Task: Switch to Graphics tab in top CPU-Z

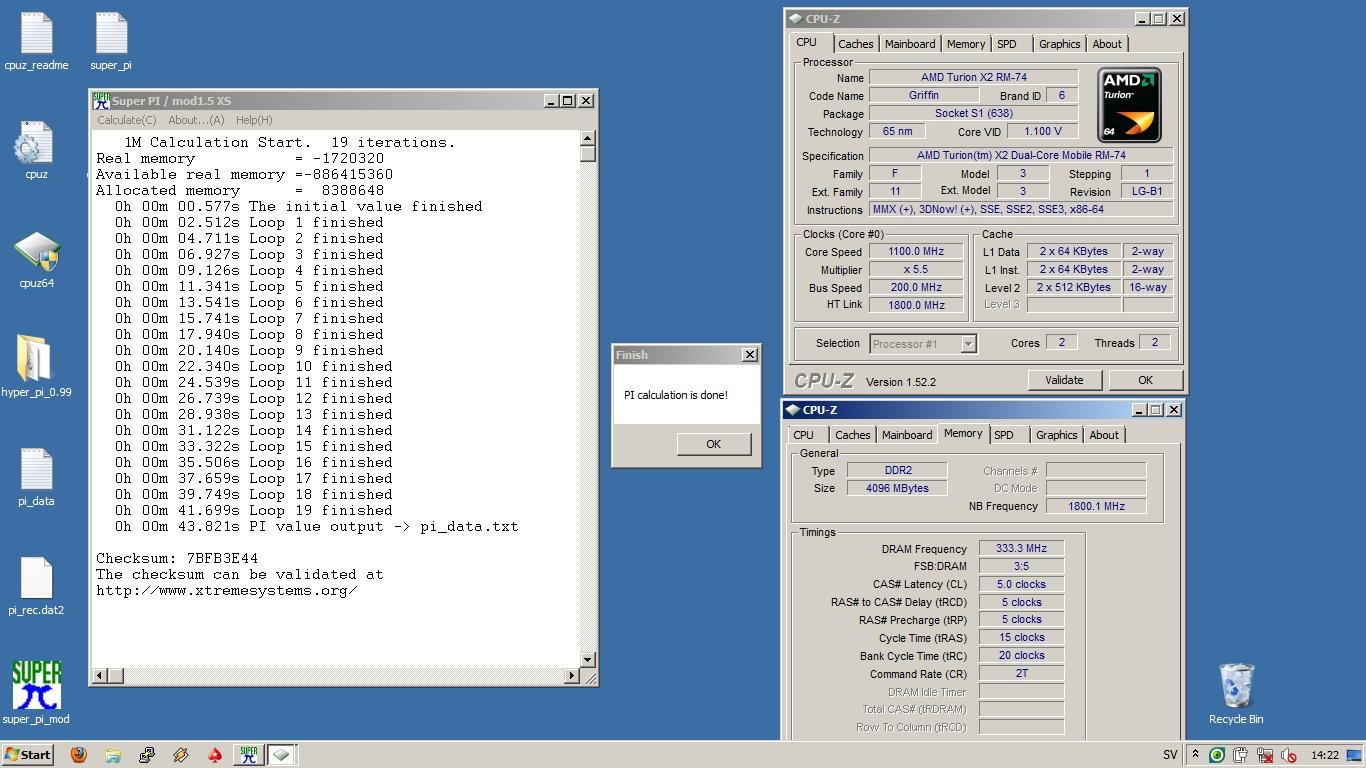Action: [1059, 44]
